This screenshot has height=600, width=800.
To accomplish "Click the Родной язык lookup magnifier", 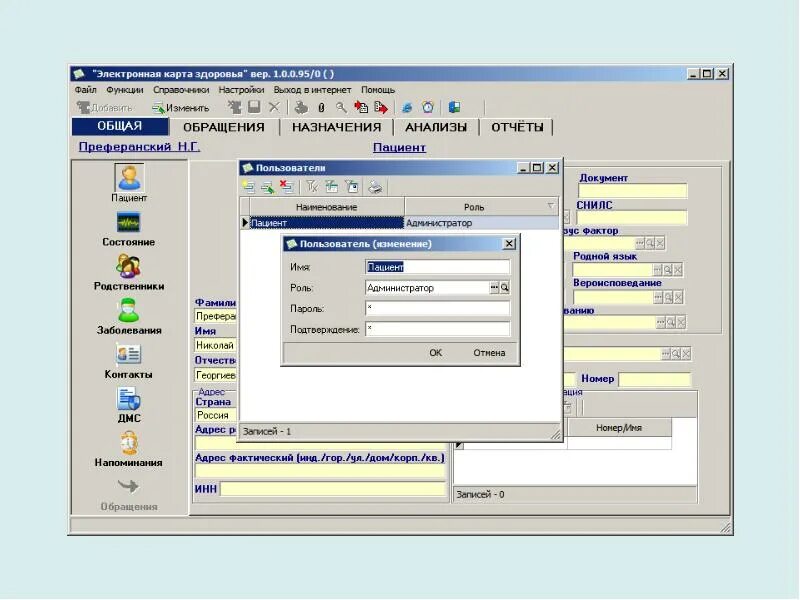I will [x=667, y=270].
